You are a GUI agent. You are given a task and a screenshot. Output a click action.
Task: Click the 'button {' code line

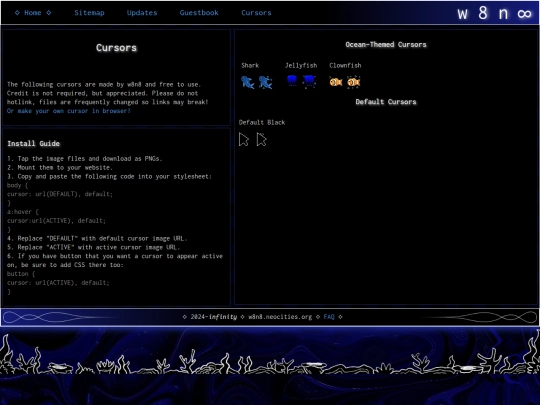tap(21, 274)
